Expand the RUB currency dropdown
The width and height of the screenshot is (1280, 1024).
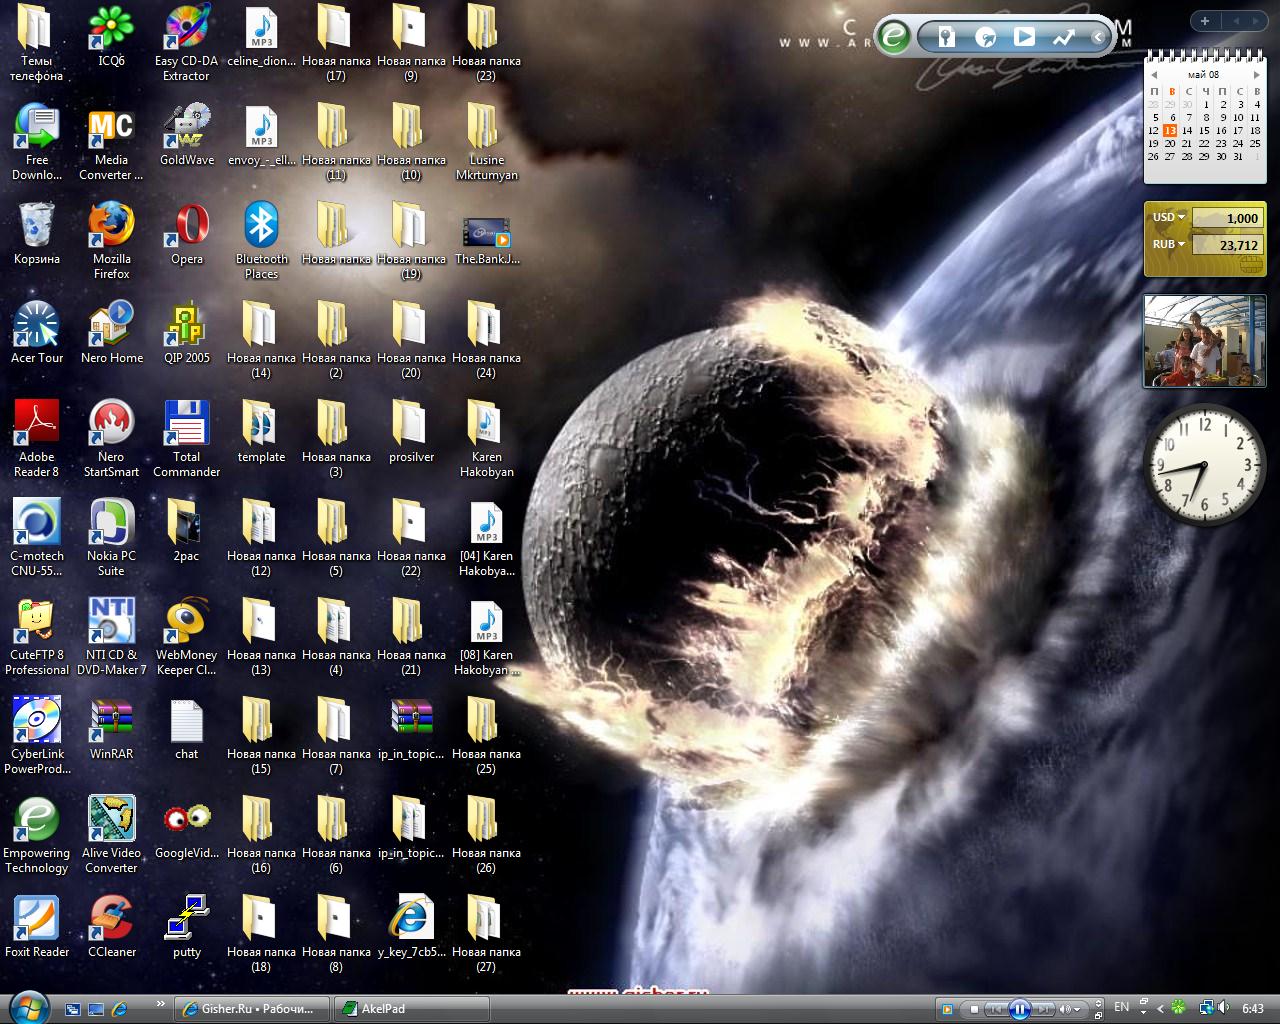click(1181, 244)
